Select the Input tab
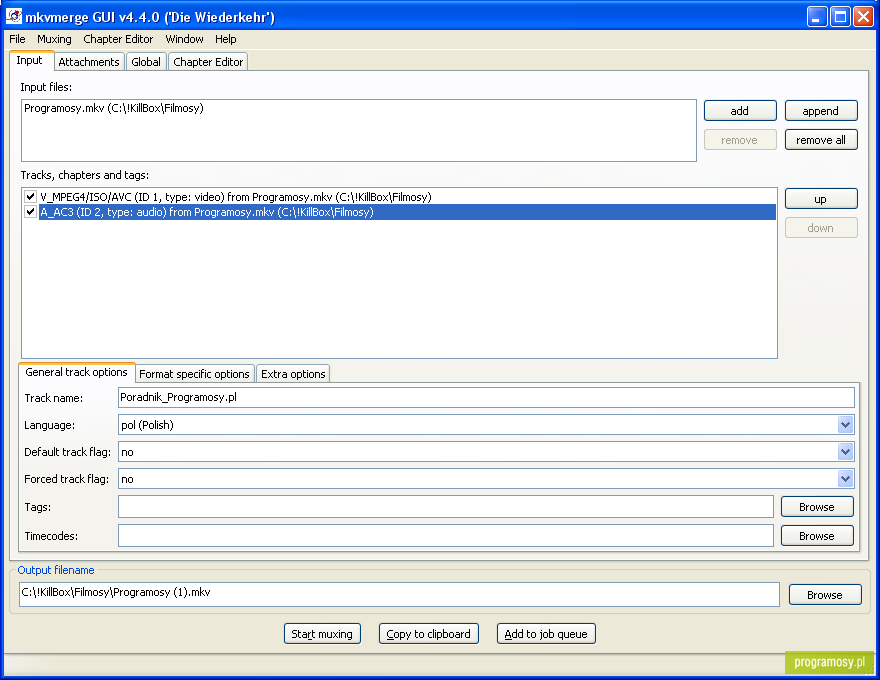The height and width of the screenshot is (680, 880). point(29,61)
